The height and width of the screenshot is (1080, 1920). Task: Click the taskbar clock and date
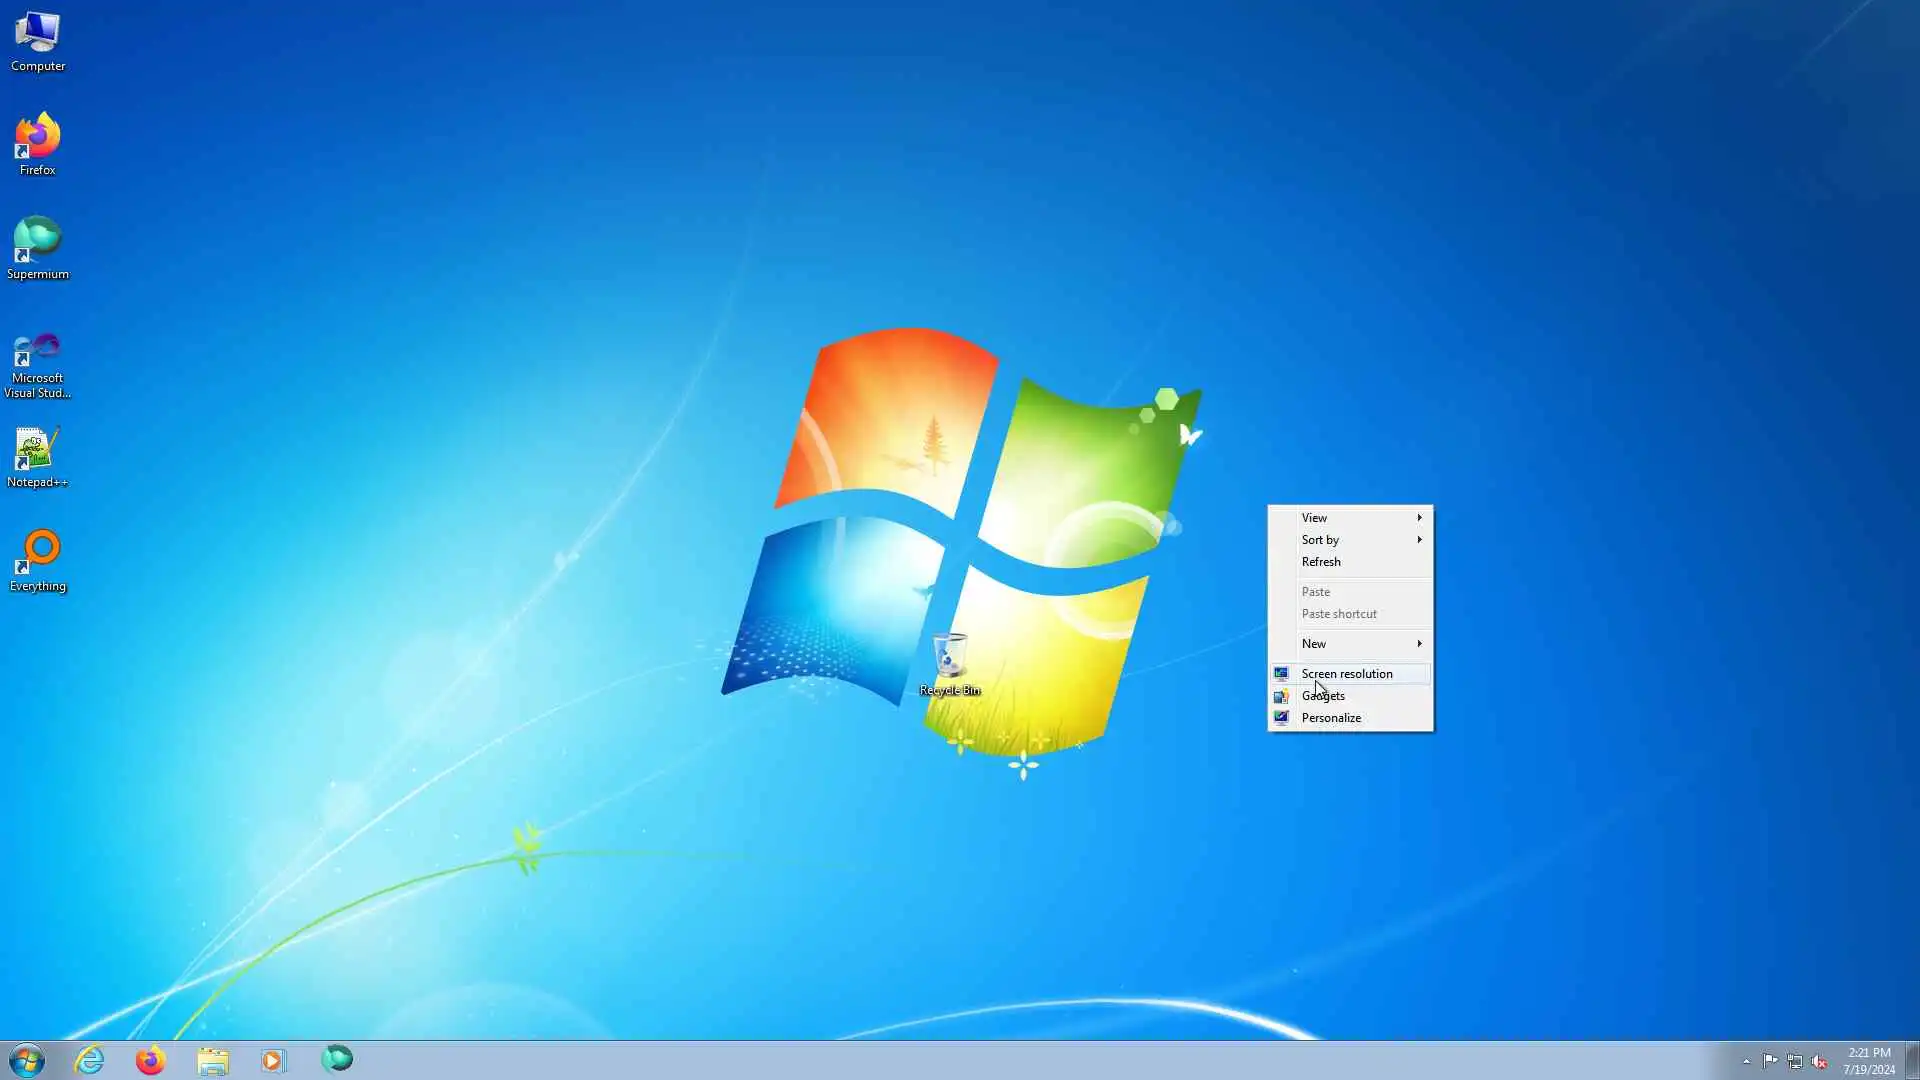[1868, 1061]
